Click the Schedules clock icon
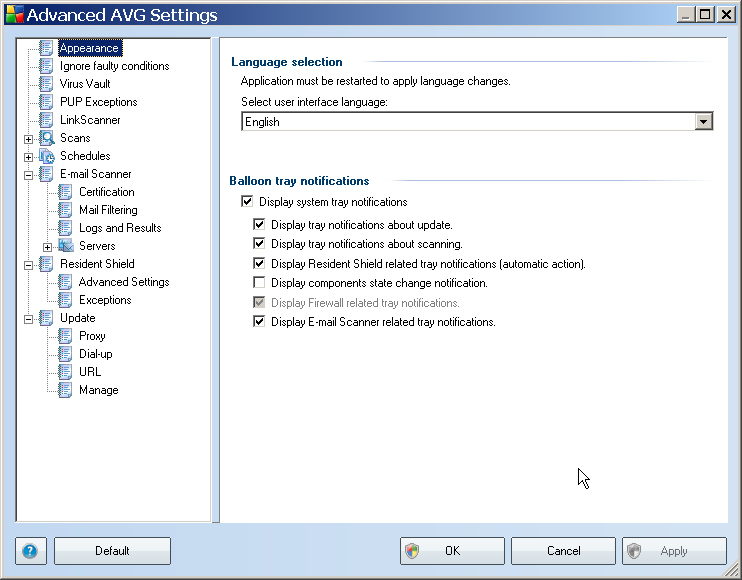Screen dimensions: 742x580 46,156
